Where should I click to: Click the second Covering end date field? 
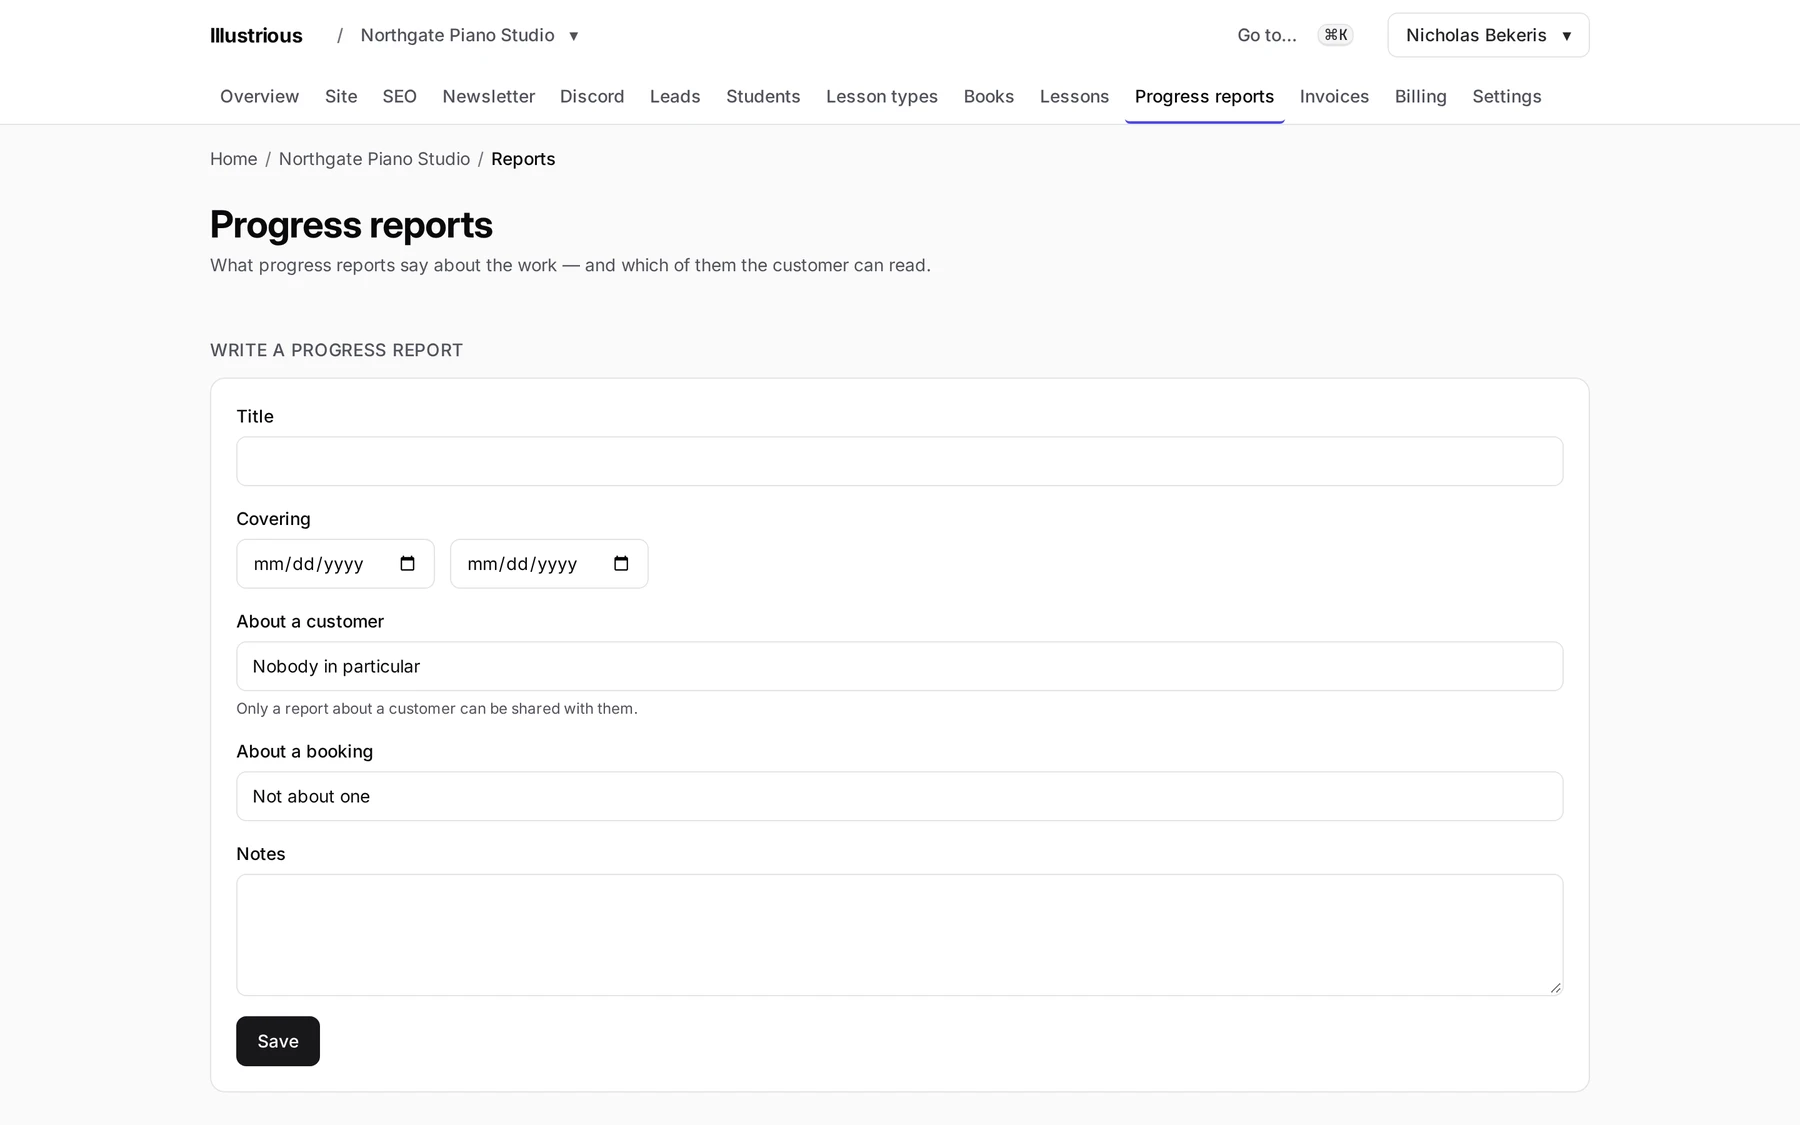click(549, 564)
